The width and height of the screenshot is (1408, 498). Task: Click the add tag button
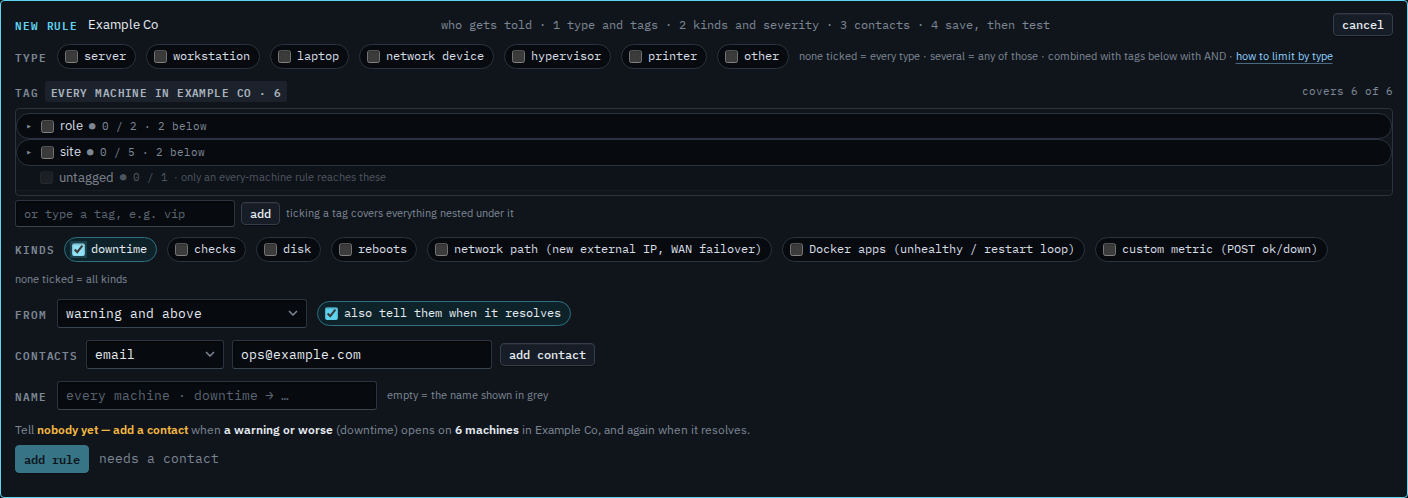coord(260,214)
